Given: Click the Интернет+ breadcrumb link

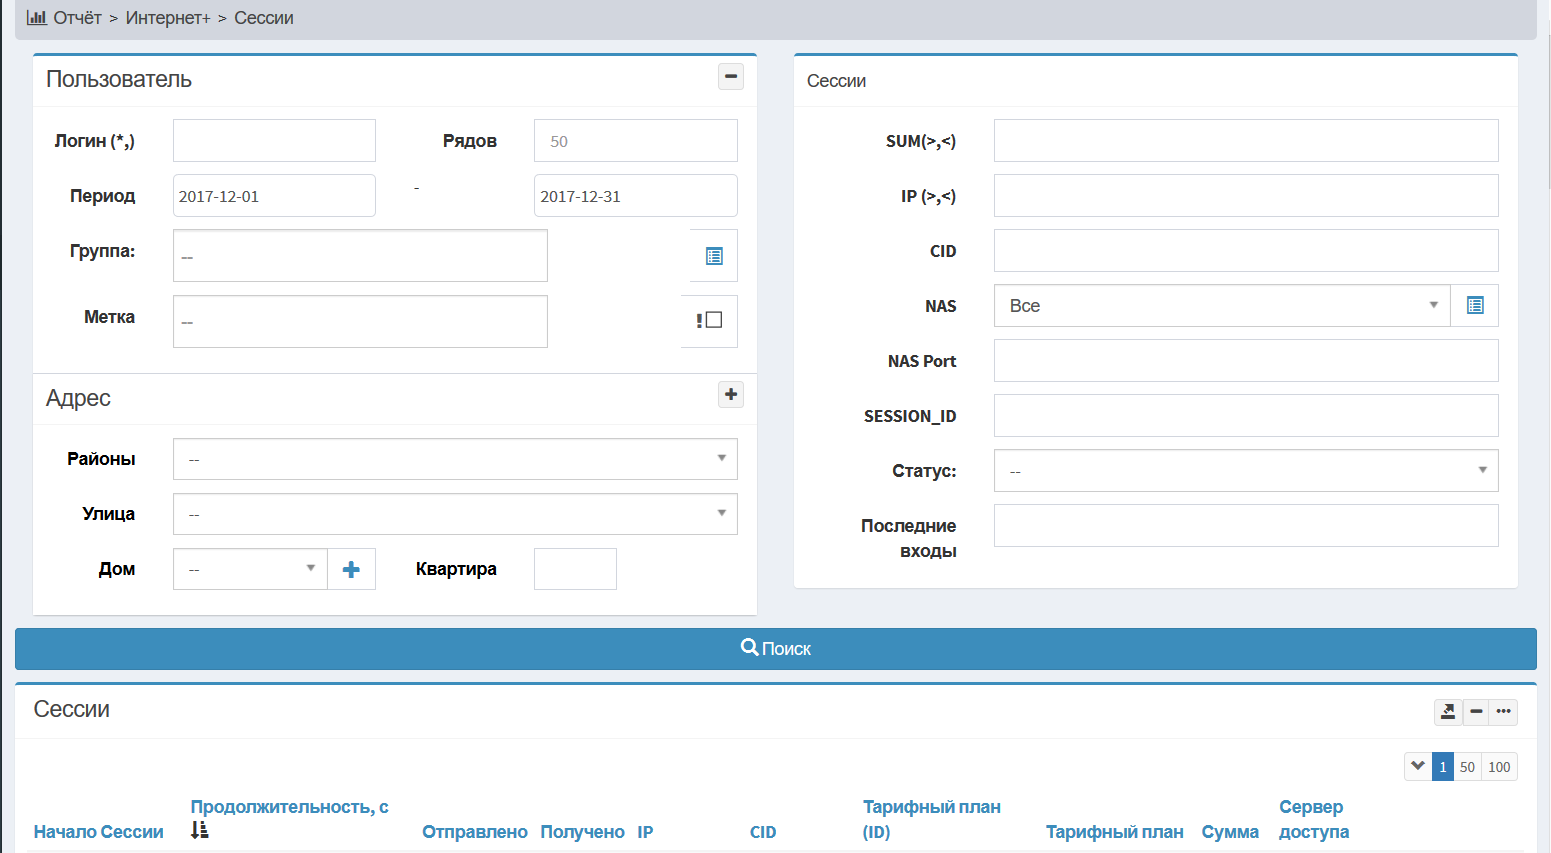Looking at the screenshot, I should tap(168, 18).
